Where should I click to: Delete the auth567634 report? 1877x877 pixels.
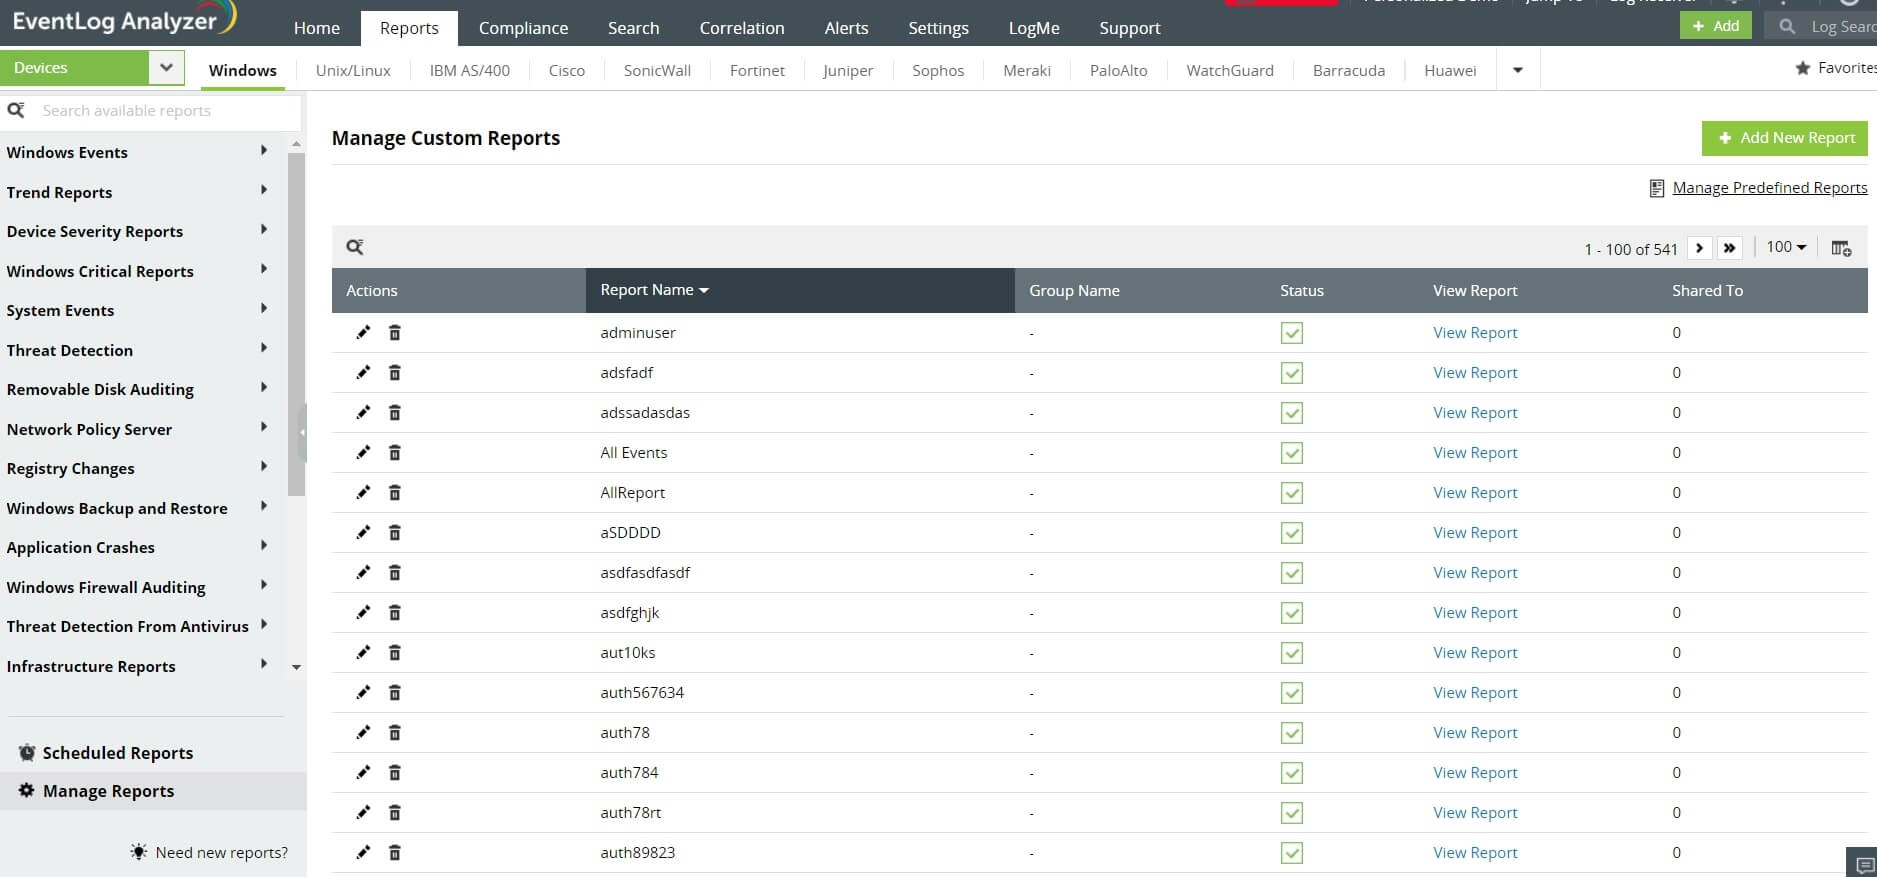point(395,692)
